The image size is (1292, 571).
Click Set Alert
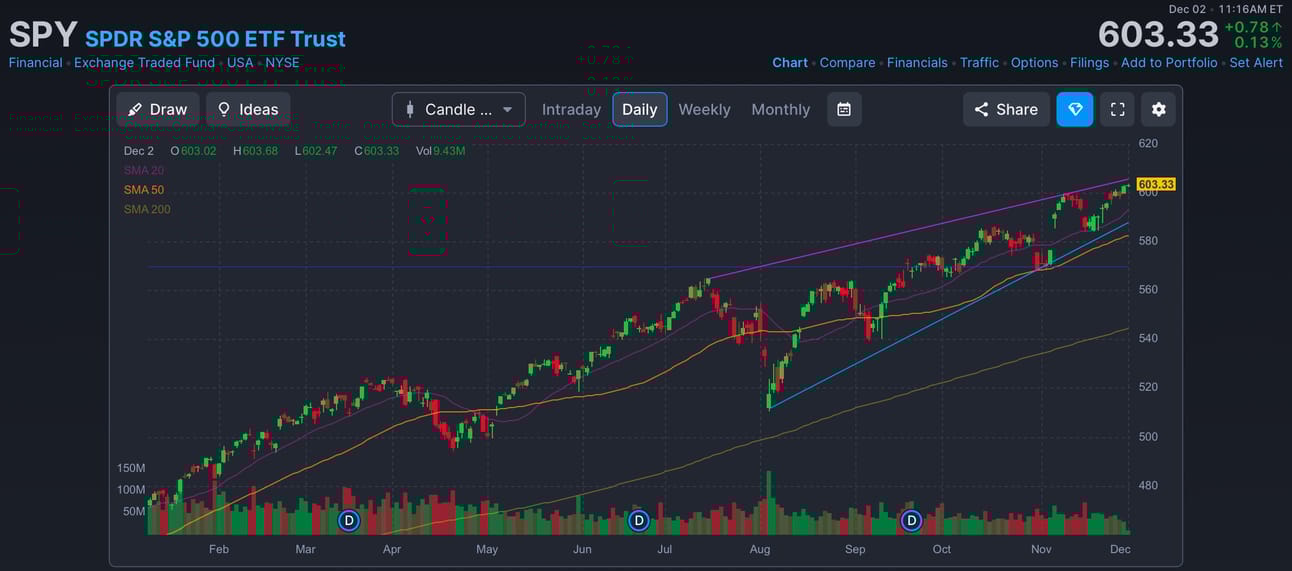click(x=1256, y=62)
